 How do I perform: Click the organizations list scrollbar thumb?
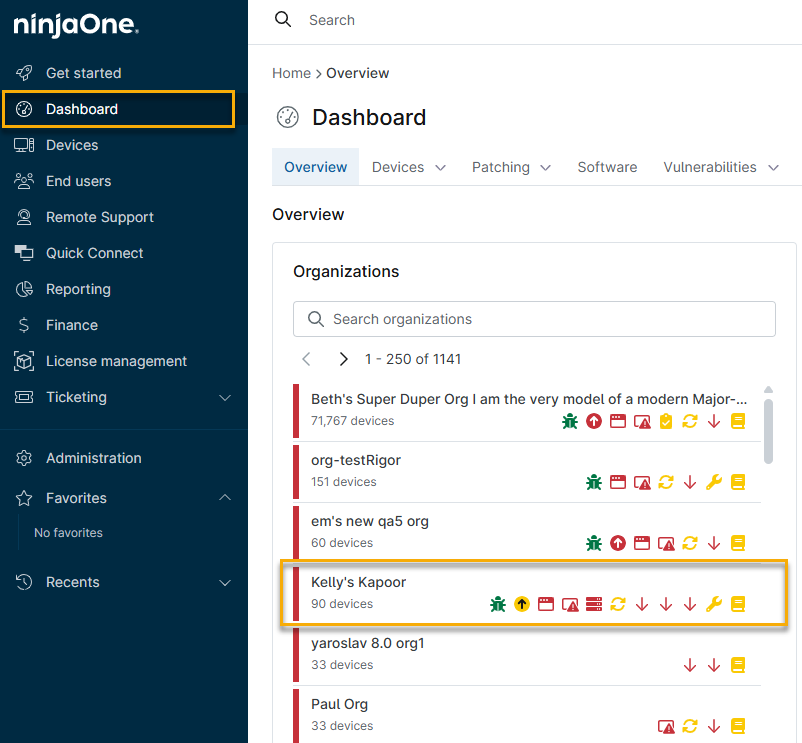(x=768, y=430)
